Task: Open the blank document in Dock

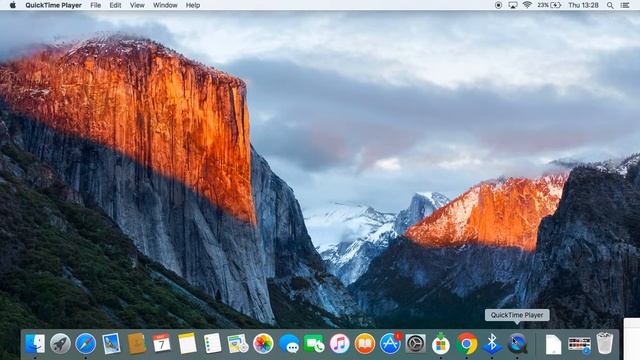Action: [553, 344]
